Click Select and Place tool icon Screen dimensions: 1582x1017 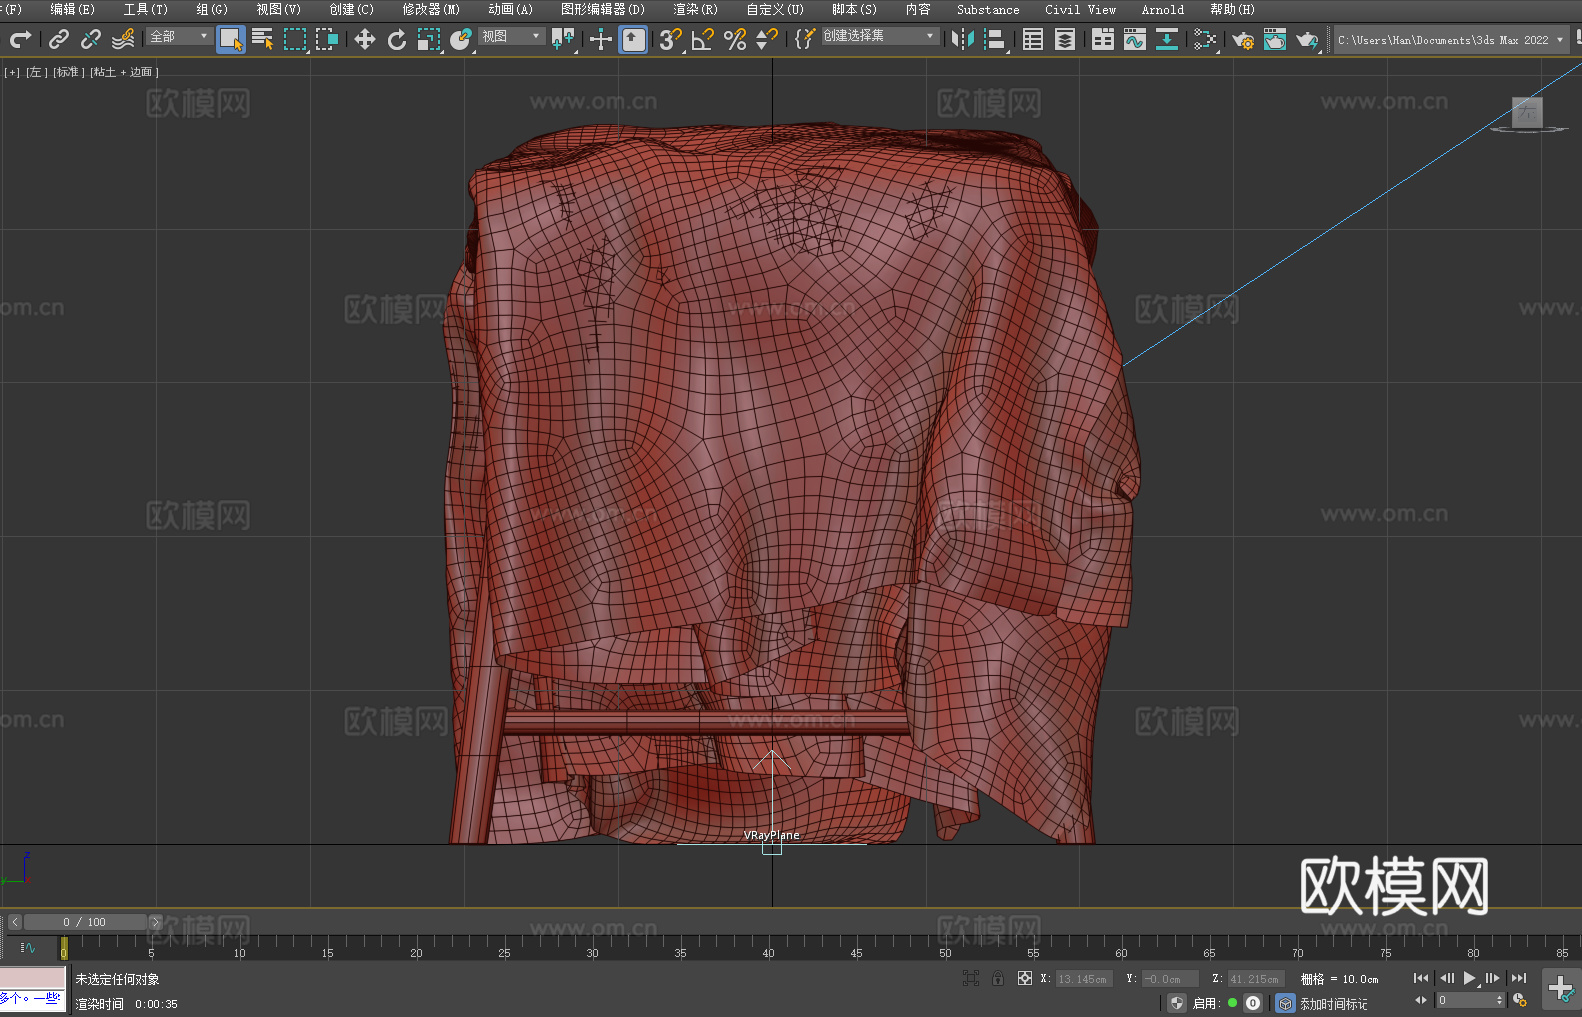[x=460, y=39]
